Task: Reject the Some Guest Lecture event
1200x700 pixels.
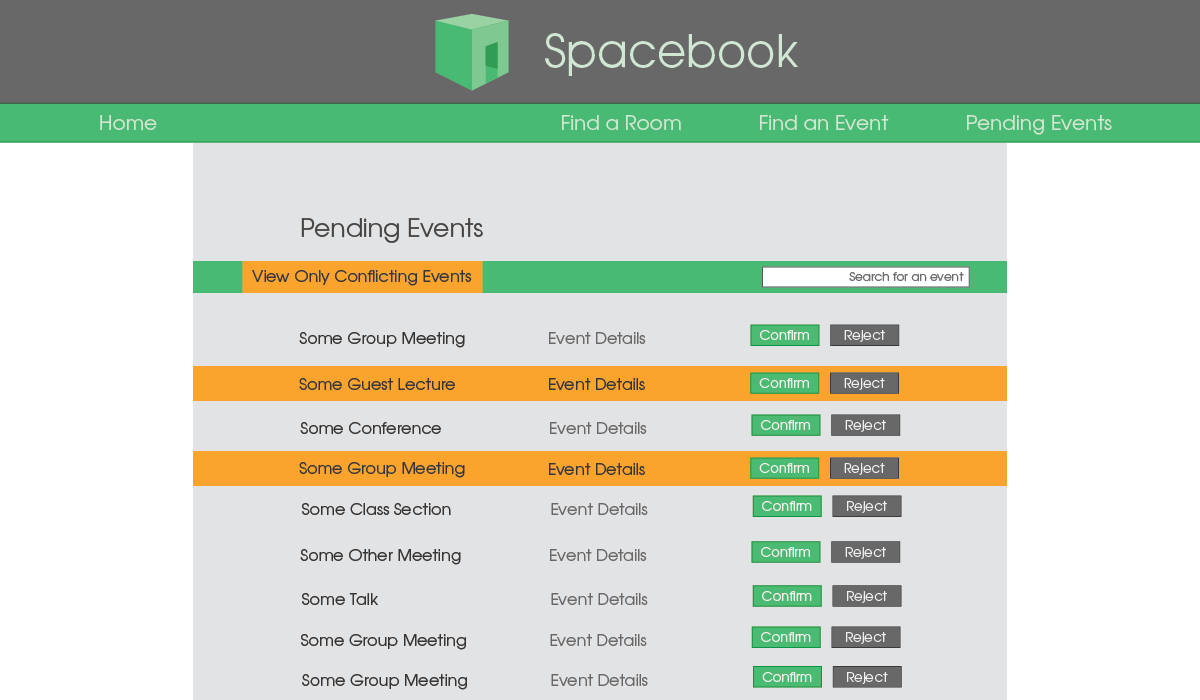Action: (x=864, y=383)
